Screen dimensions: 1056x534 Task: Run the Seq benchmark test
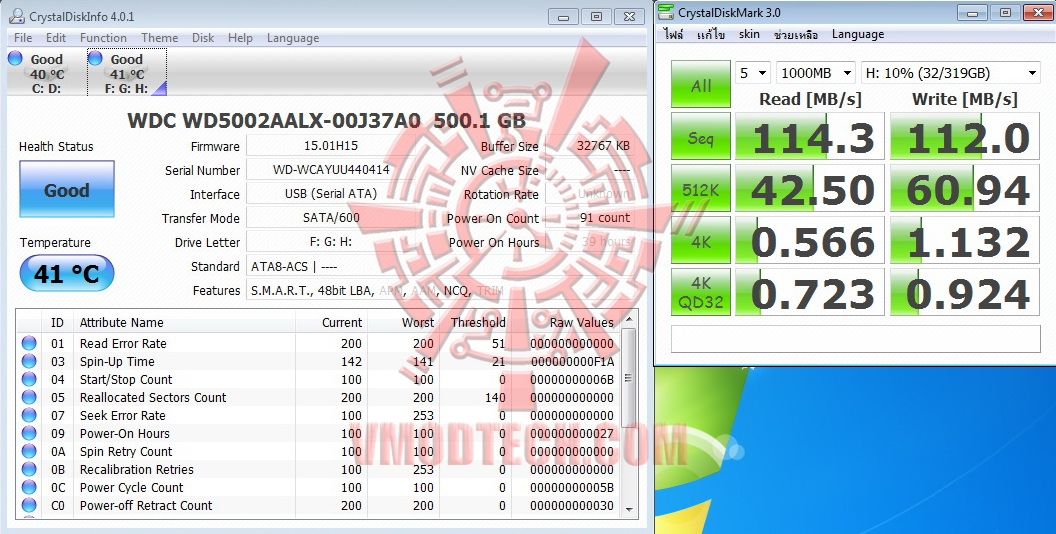click(x=701, y=137)
